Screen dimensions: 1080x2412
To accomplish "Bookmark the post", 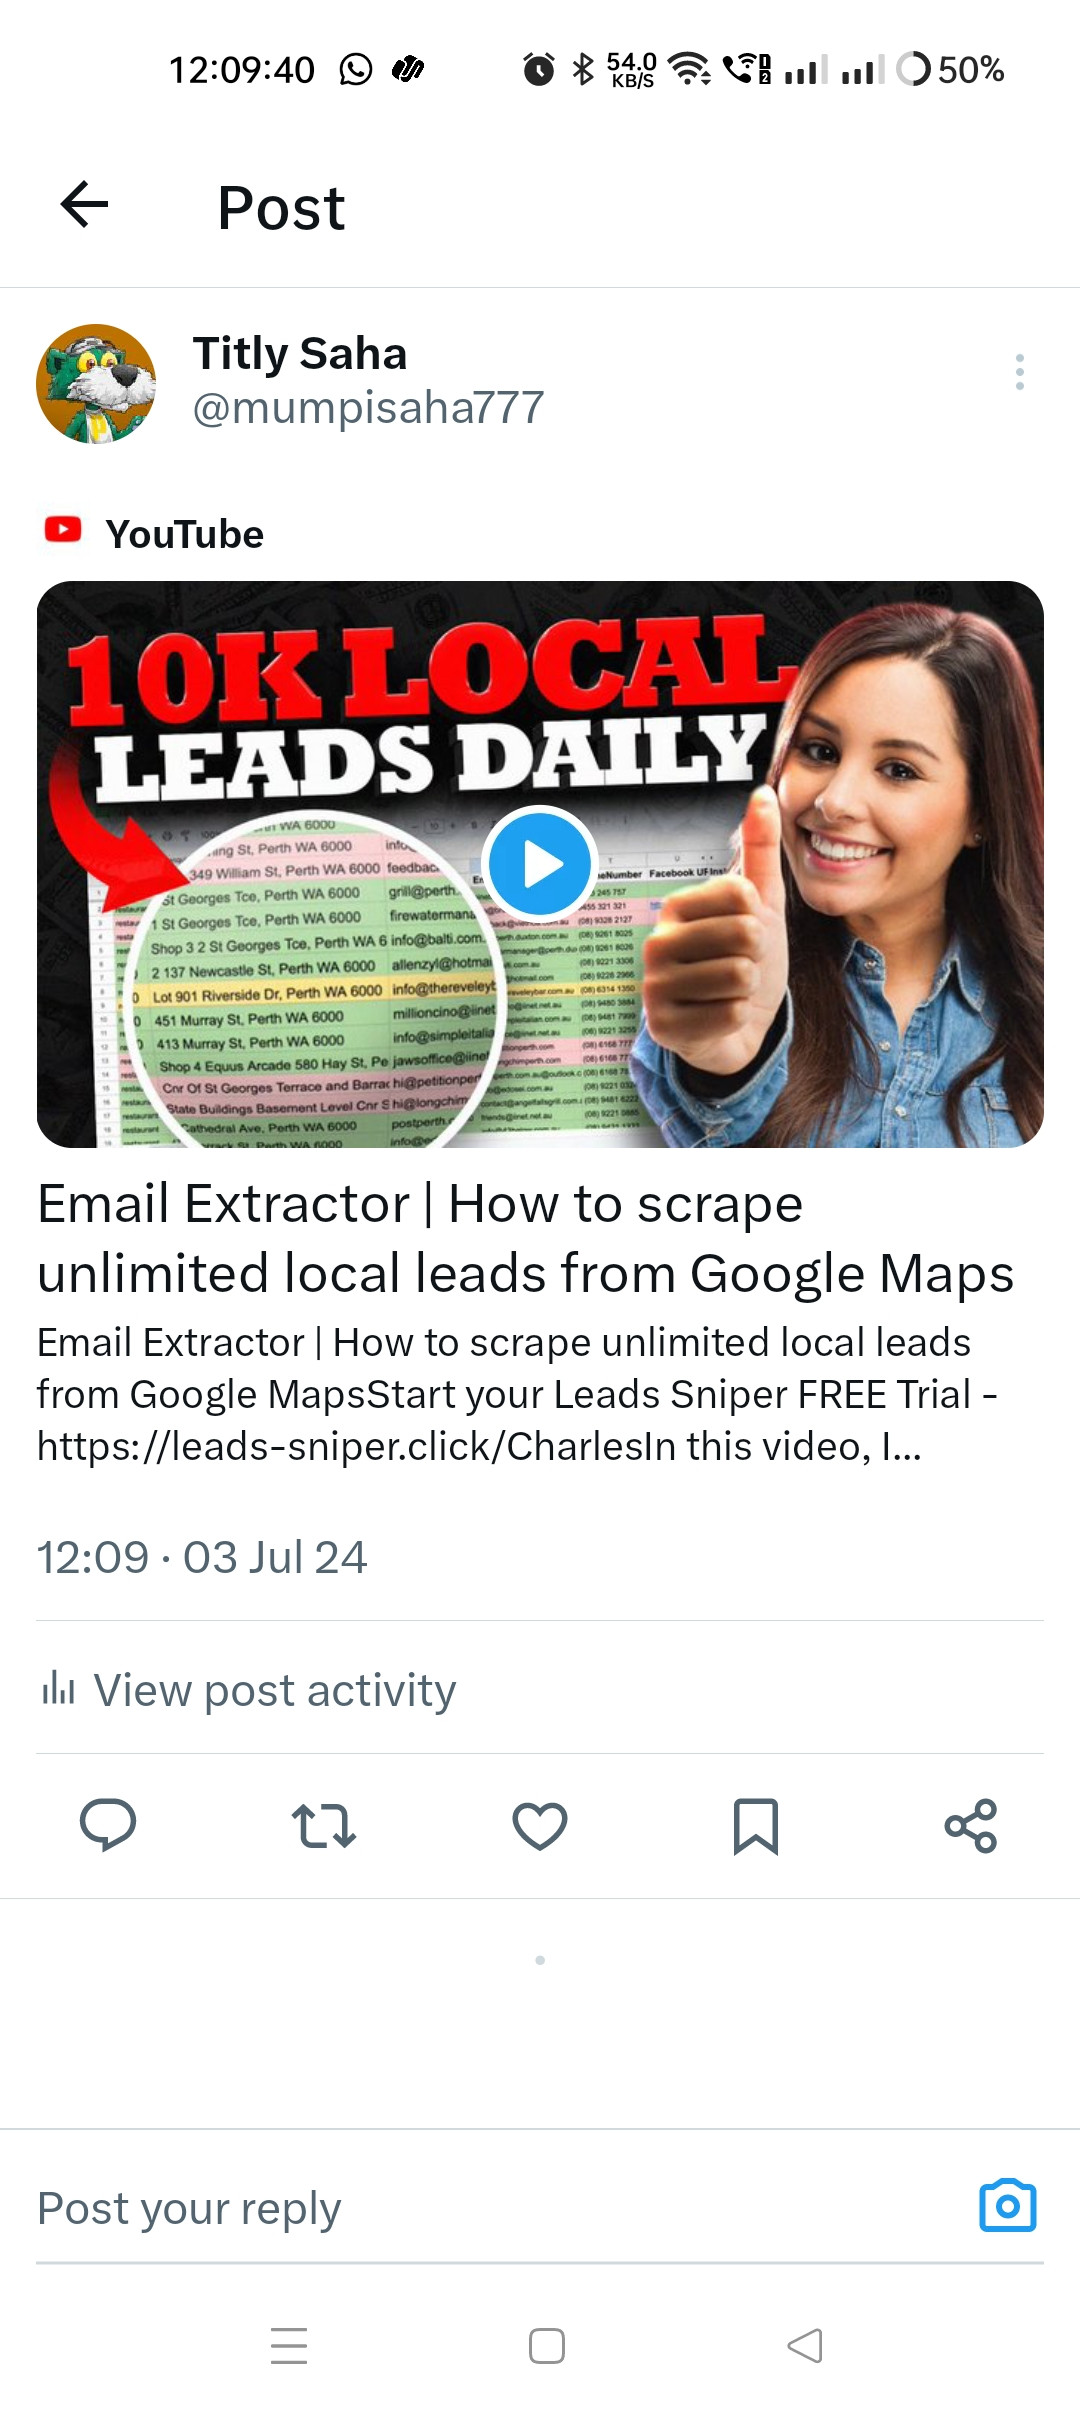I will (756, 1826).
